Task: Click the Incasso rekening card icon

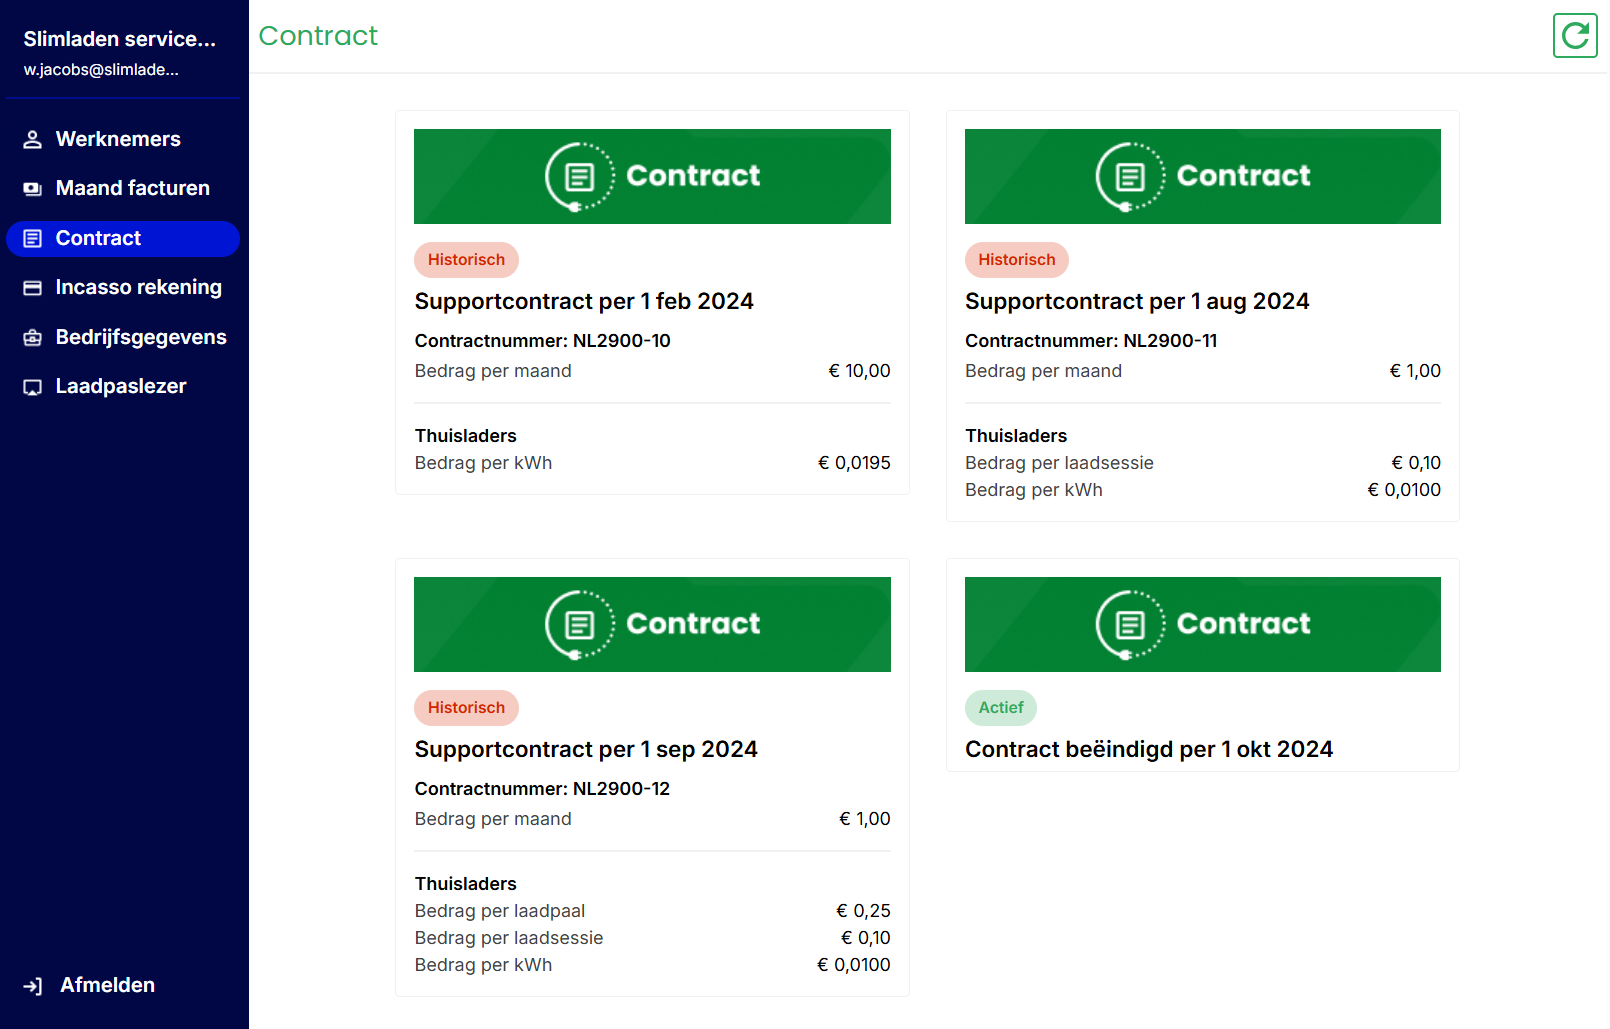Action: pos(33,288)
